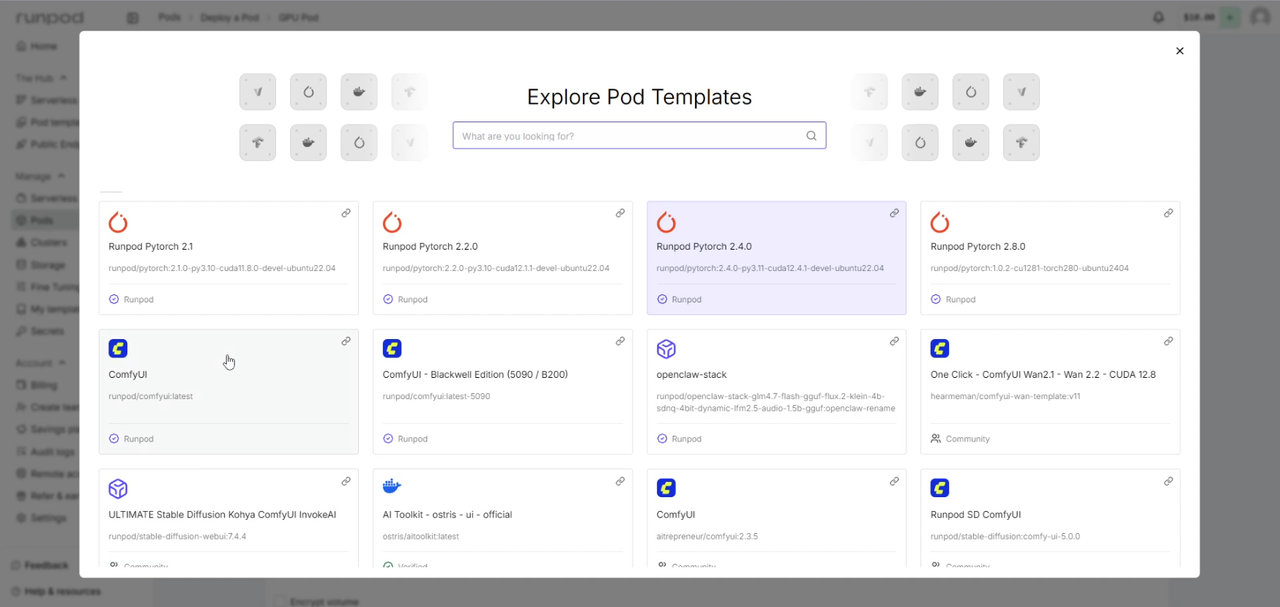Viewport: 1280px width, 607px height.
Task: Click Community badge on One Click ComfyUI card
Action: click(960, 439)
